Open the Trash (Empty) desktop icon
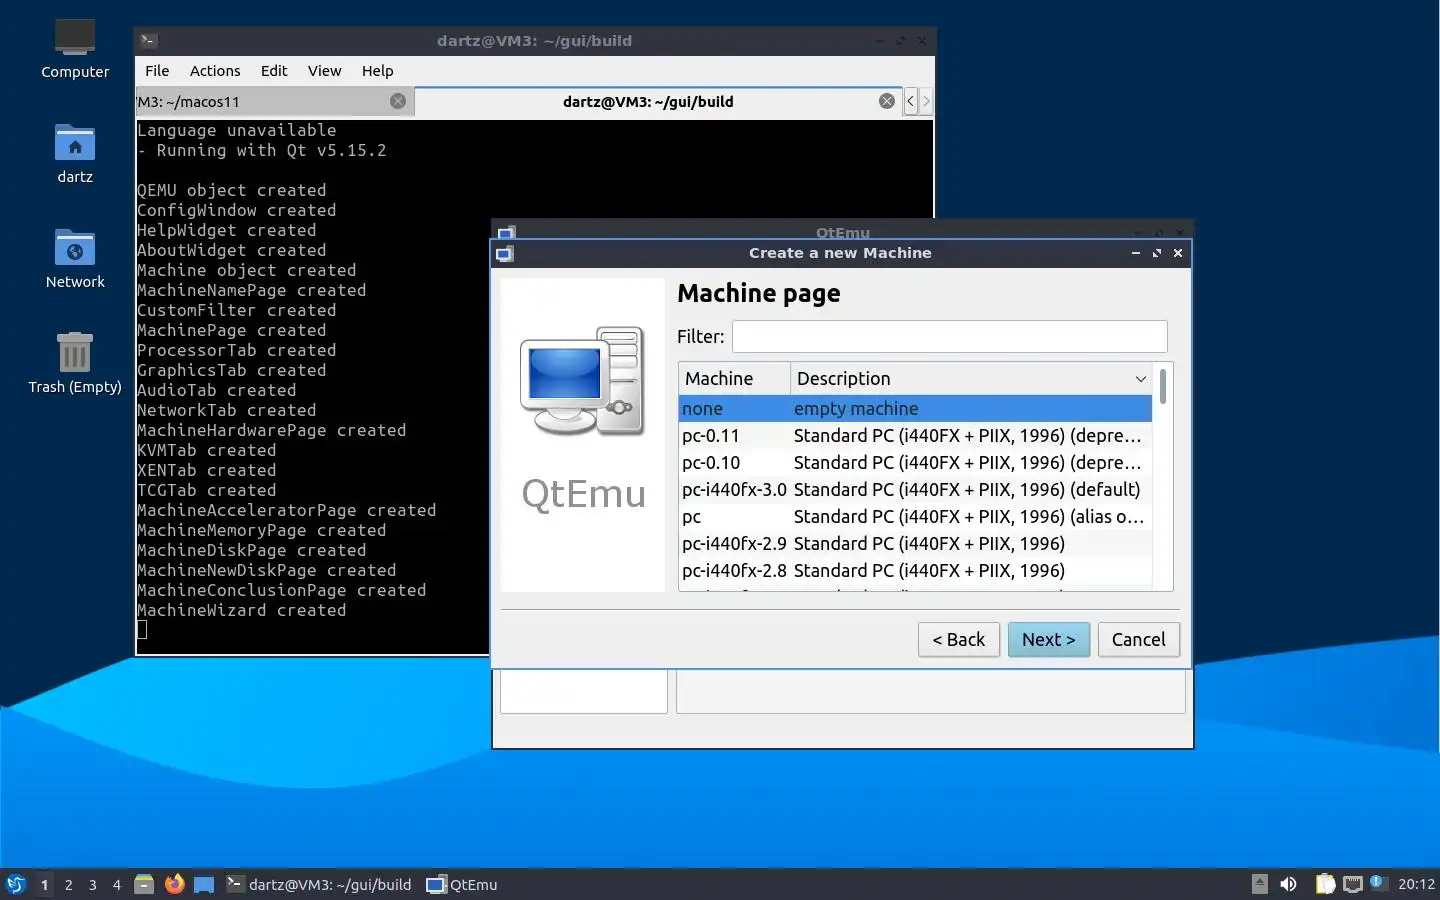1440x900 pixels. [x=75, y=363]
